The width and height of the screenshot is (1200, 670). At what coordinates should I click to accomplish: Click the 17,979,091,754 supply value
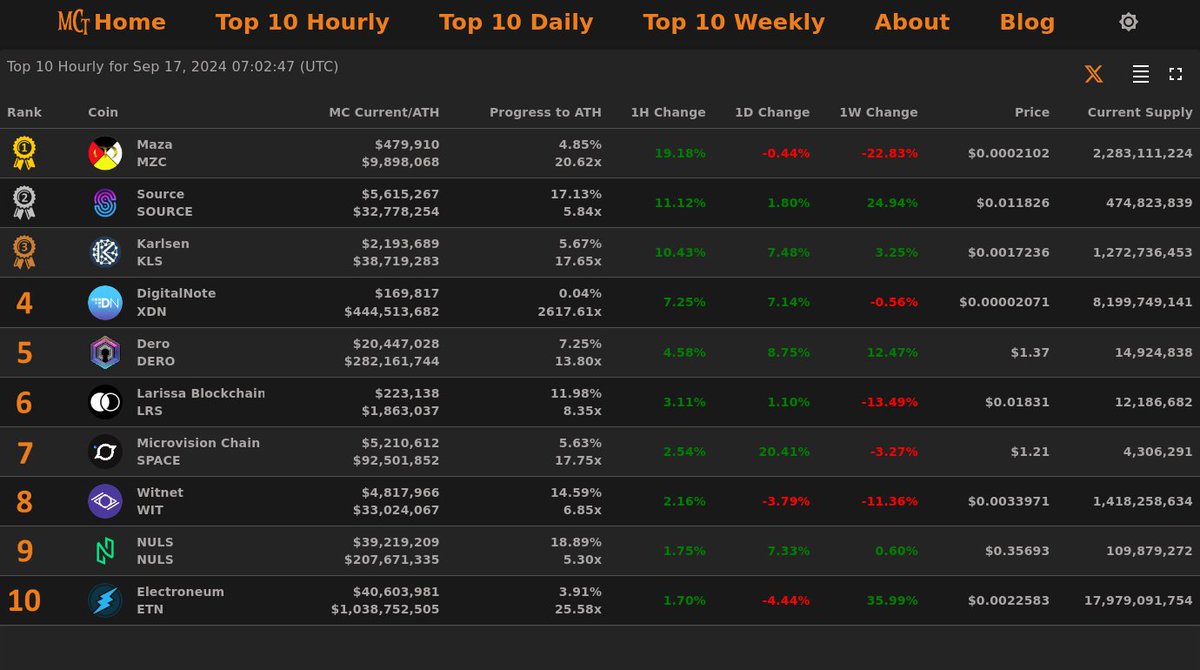pos(1138,601)
